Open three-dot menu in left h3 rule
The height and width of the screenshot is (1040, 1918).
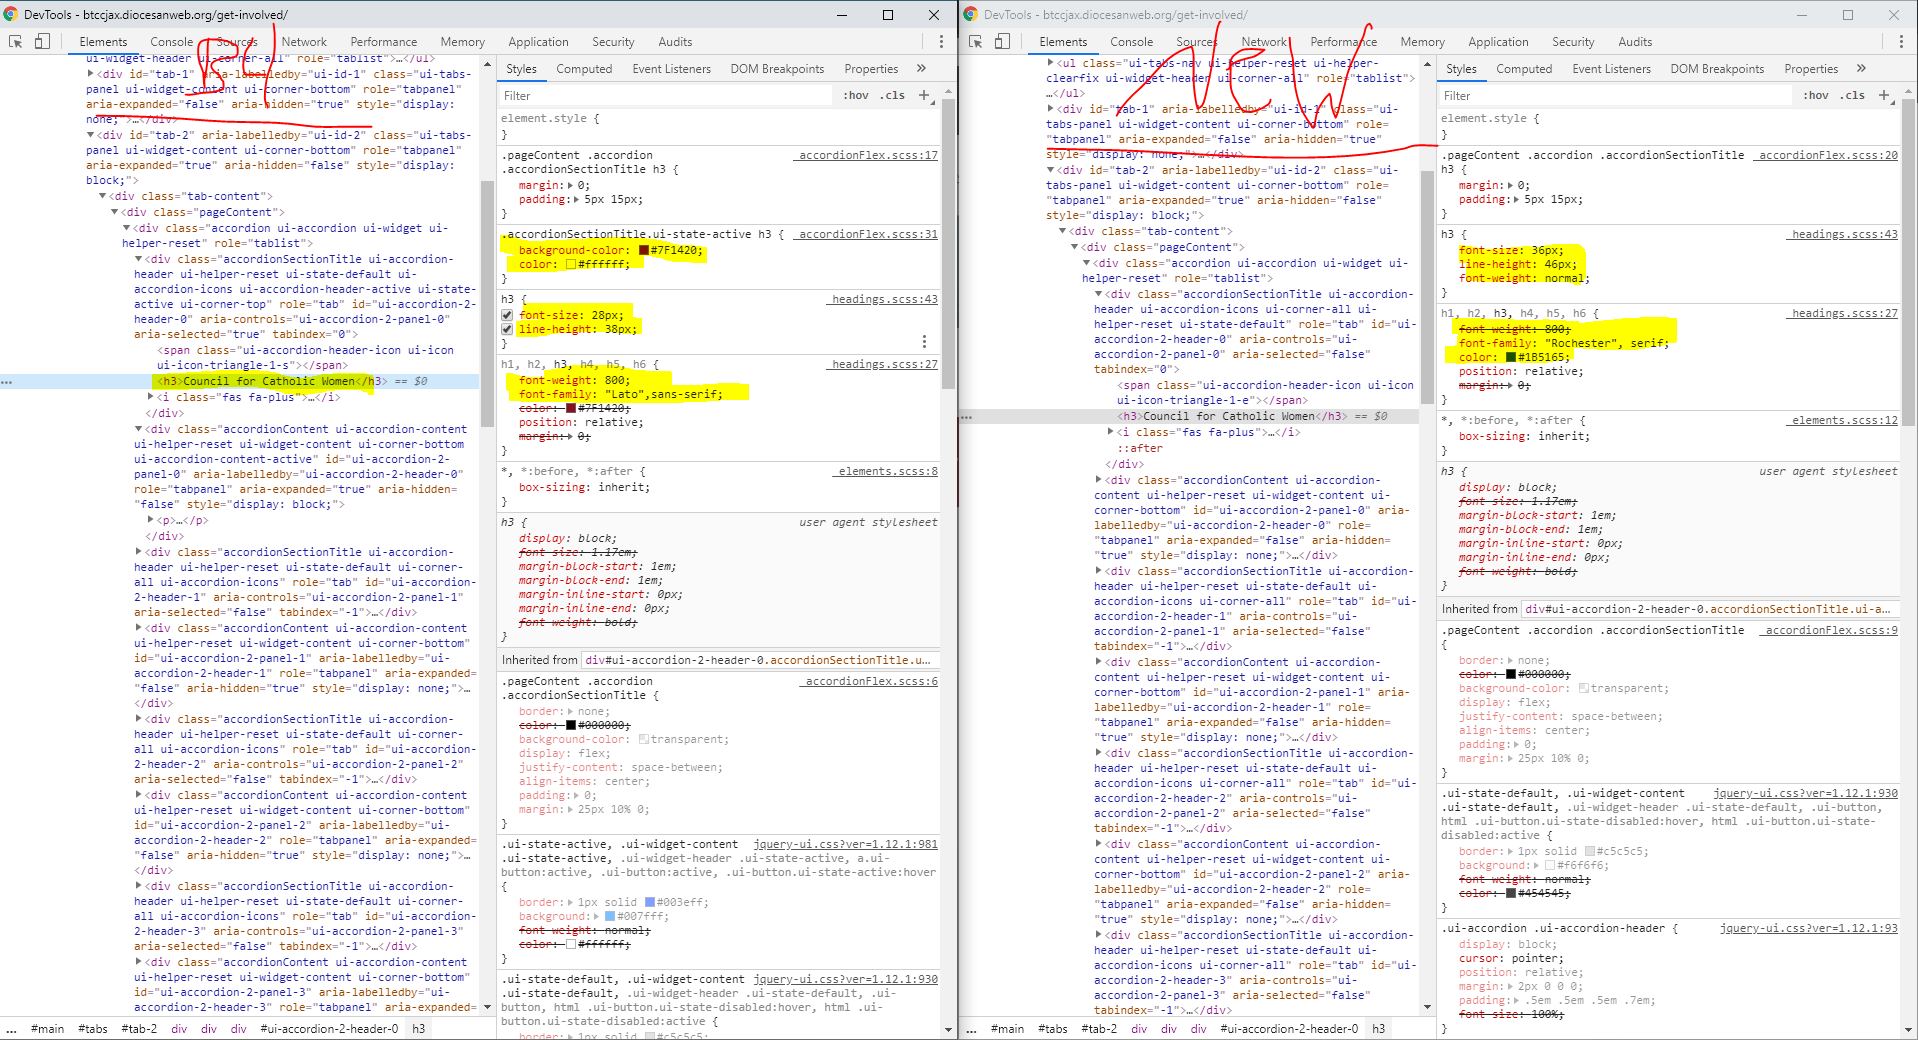[x=924, y=341]
